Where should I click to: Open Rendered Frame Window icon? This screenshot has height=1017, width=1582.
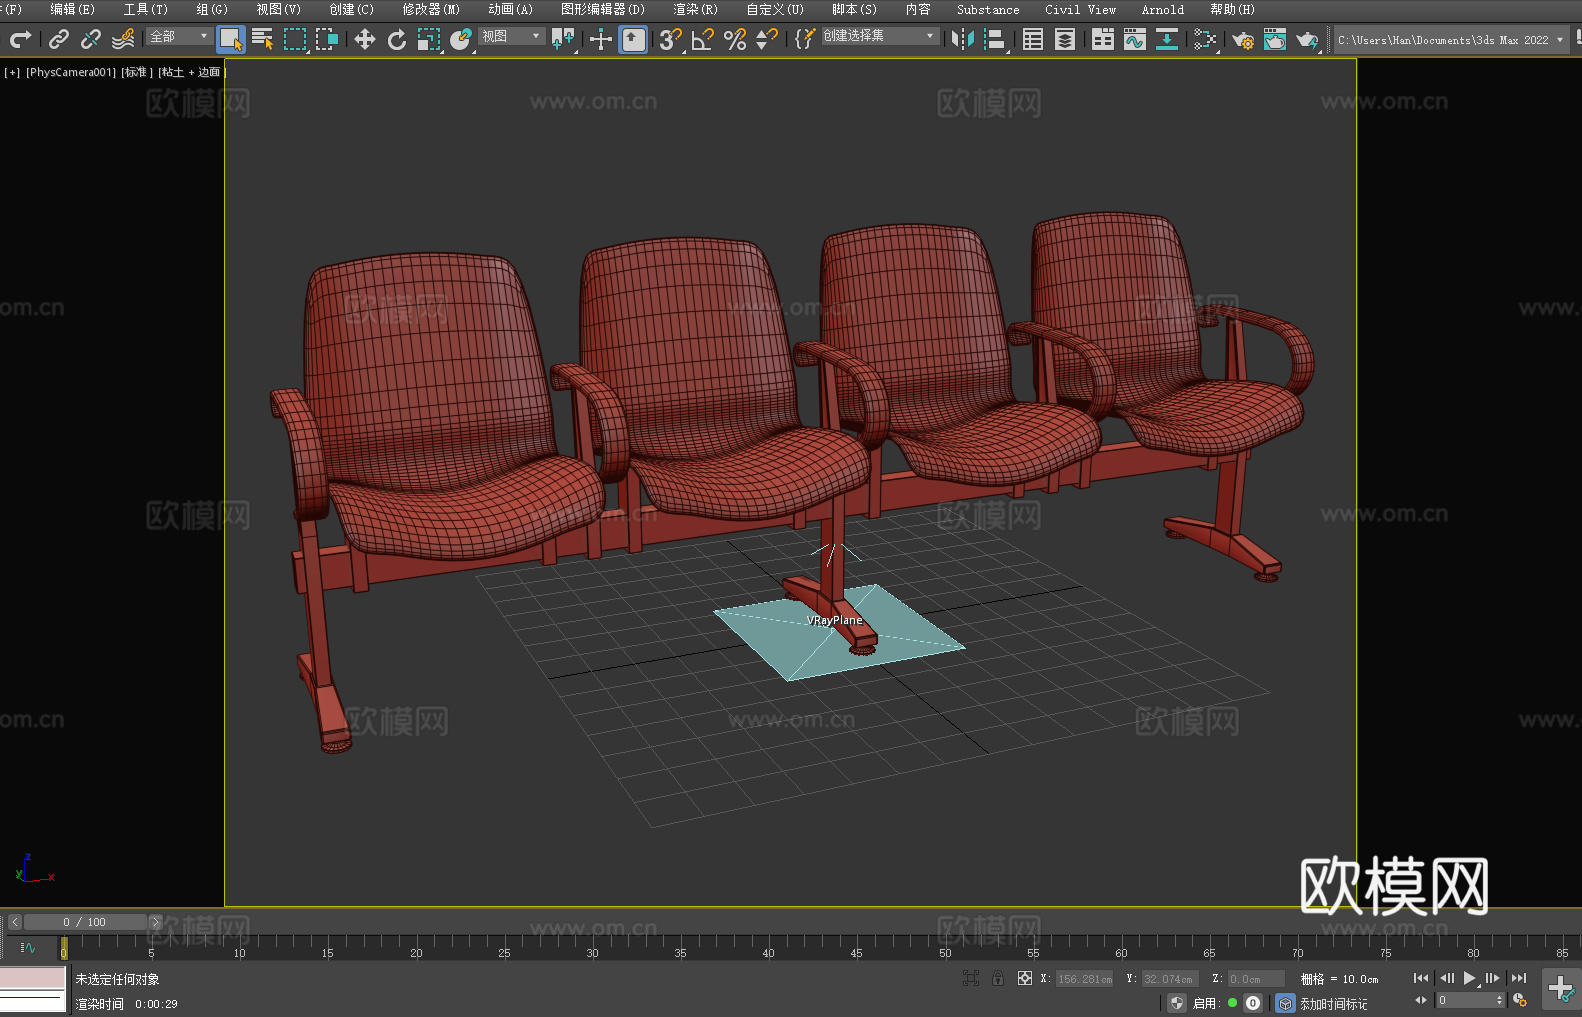[x=1275, y=39]
